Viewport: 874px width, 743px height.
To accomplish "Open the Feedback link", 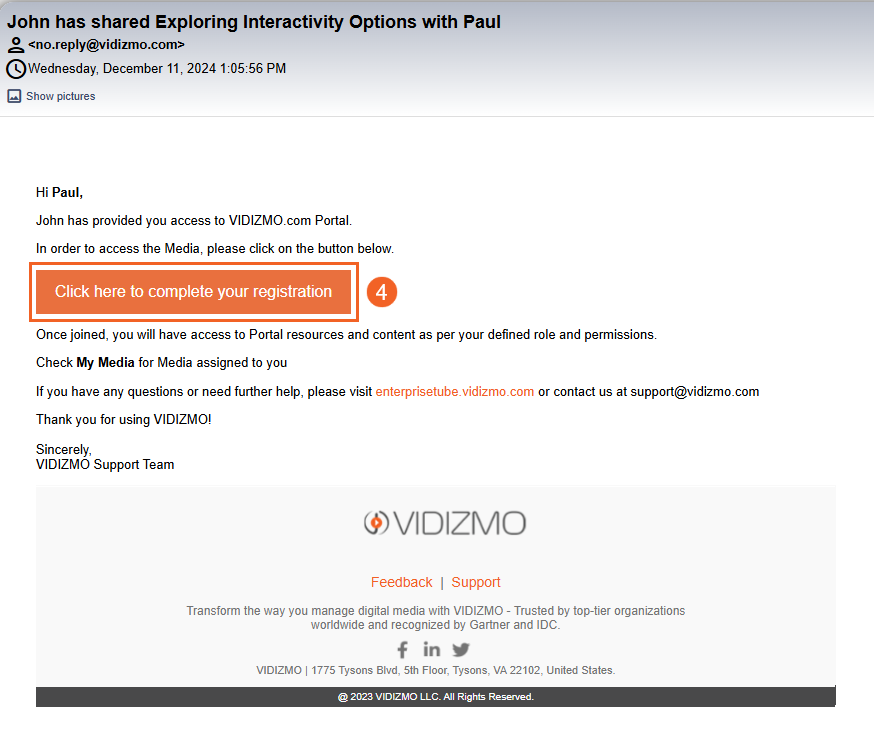I will click(x=401, y=582).
